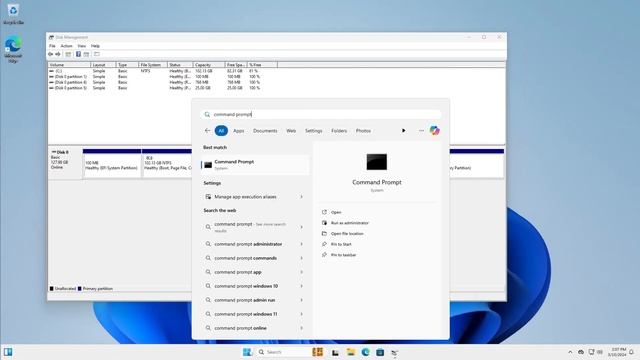Open the View menu in Disk Management
The image size is (640, 360).
pyautogui.click(x=82, y=46)
